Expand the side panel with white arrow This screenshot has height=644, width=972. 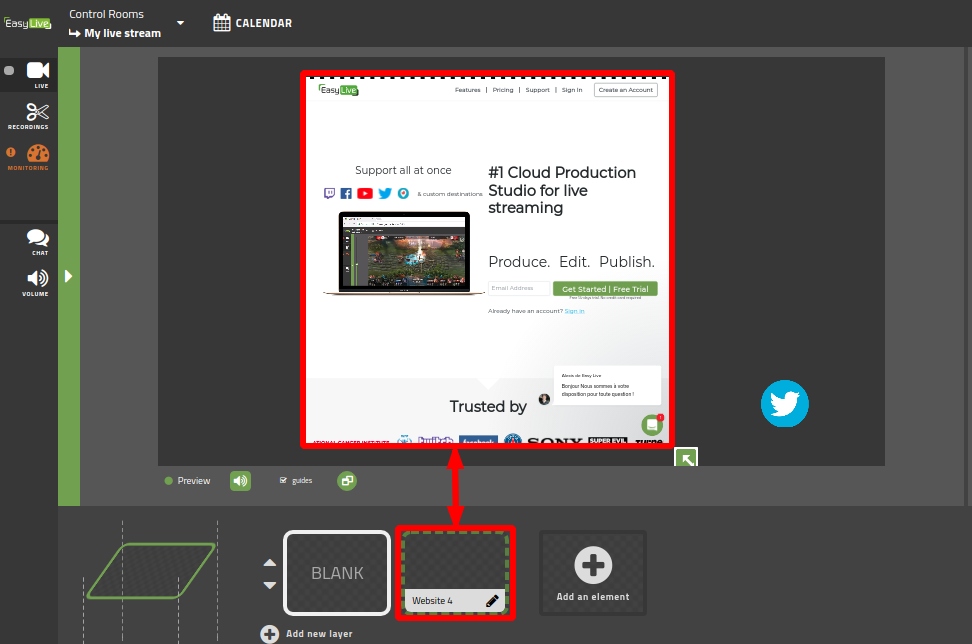click(x=68, y=276)
